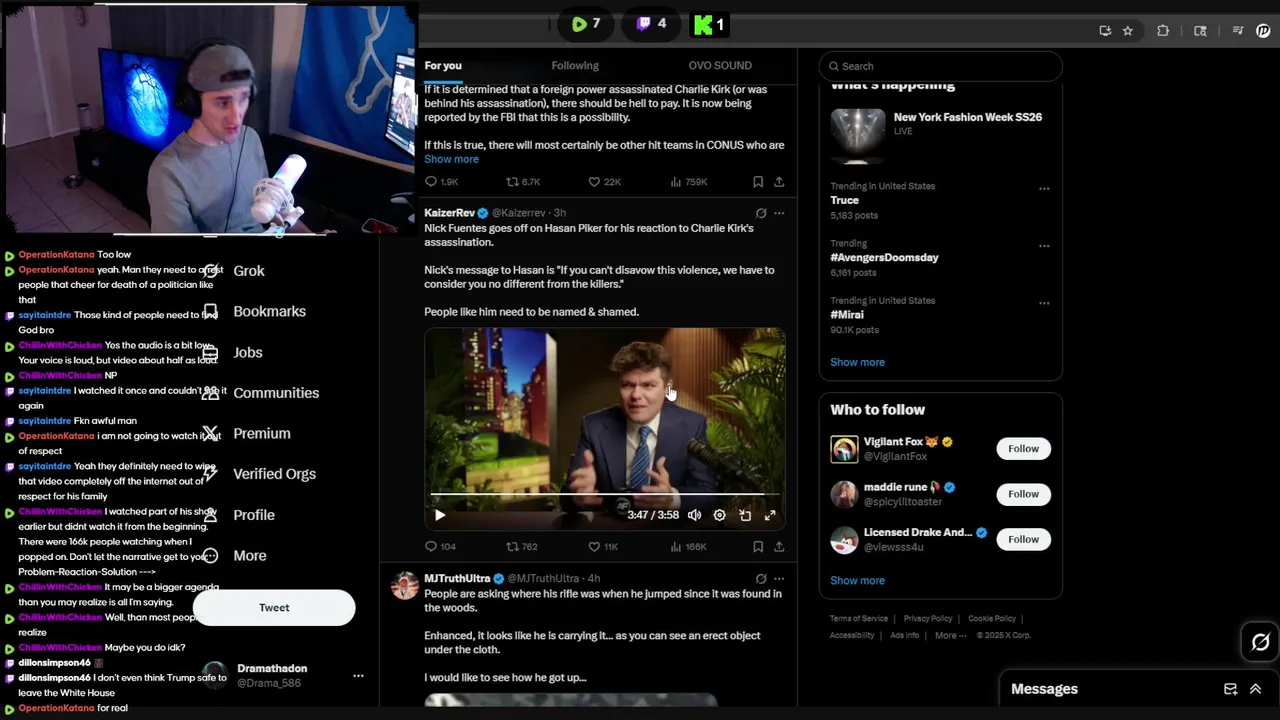Open more options on MJTruthUltra post
This screenshot has width=1280, height=720.
pos(779,579)
